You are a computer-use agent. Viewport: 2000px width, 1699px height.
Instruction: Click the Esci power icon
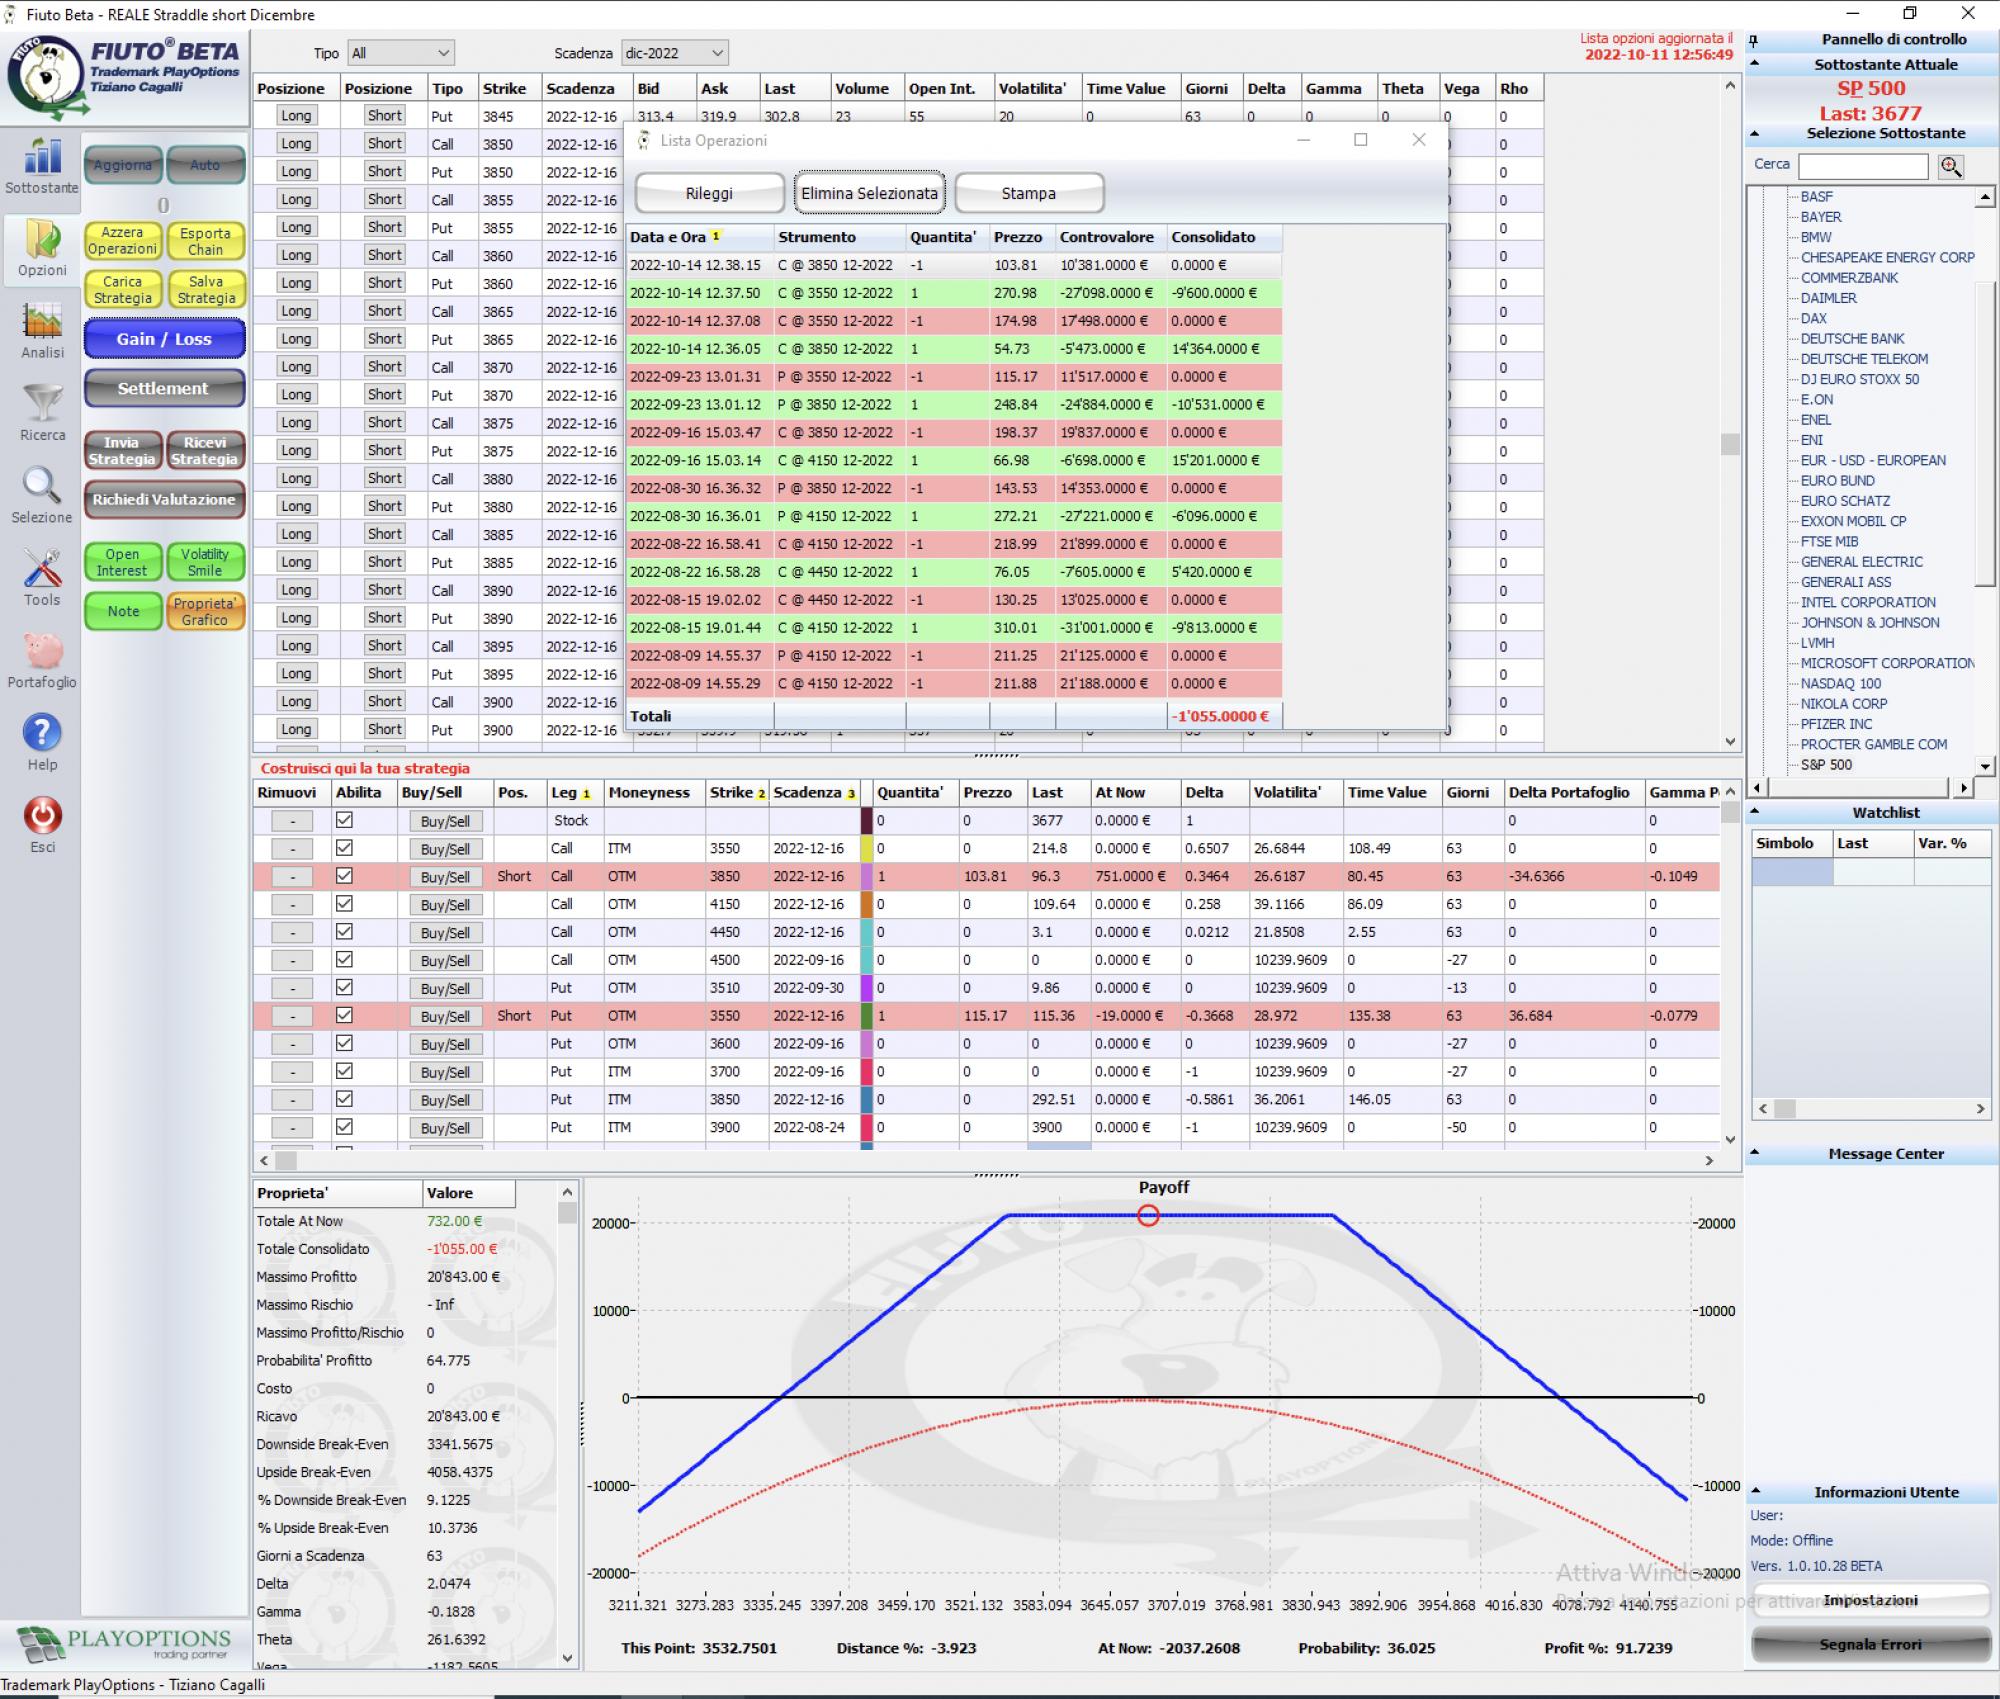pyautogui.click(x=42, y=816)
